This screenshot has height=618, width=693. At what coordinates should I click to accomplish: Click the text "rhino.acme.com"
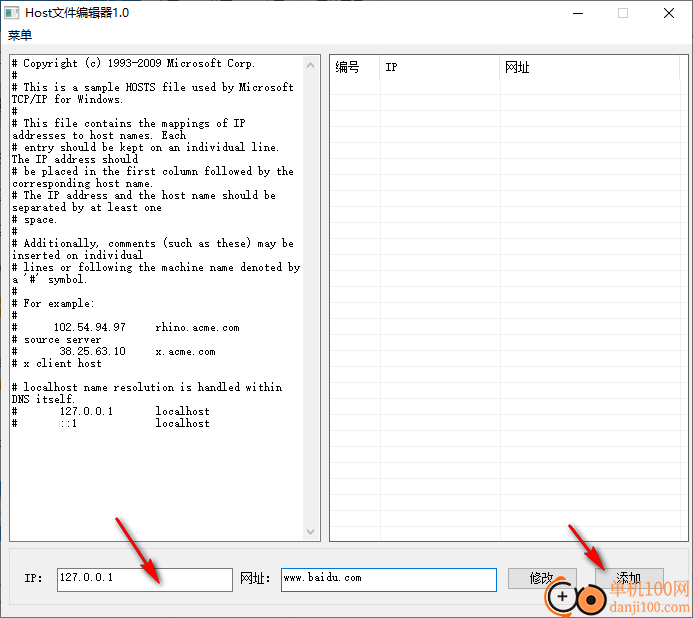(198, 328)
